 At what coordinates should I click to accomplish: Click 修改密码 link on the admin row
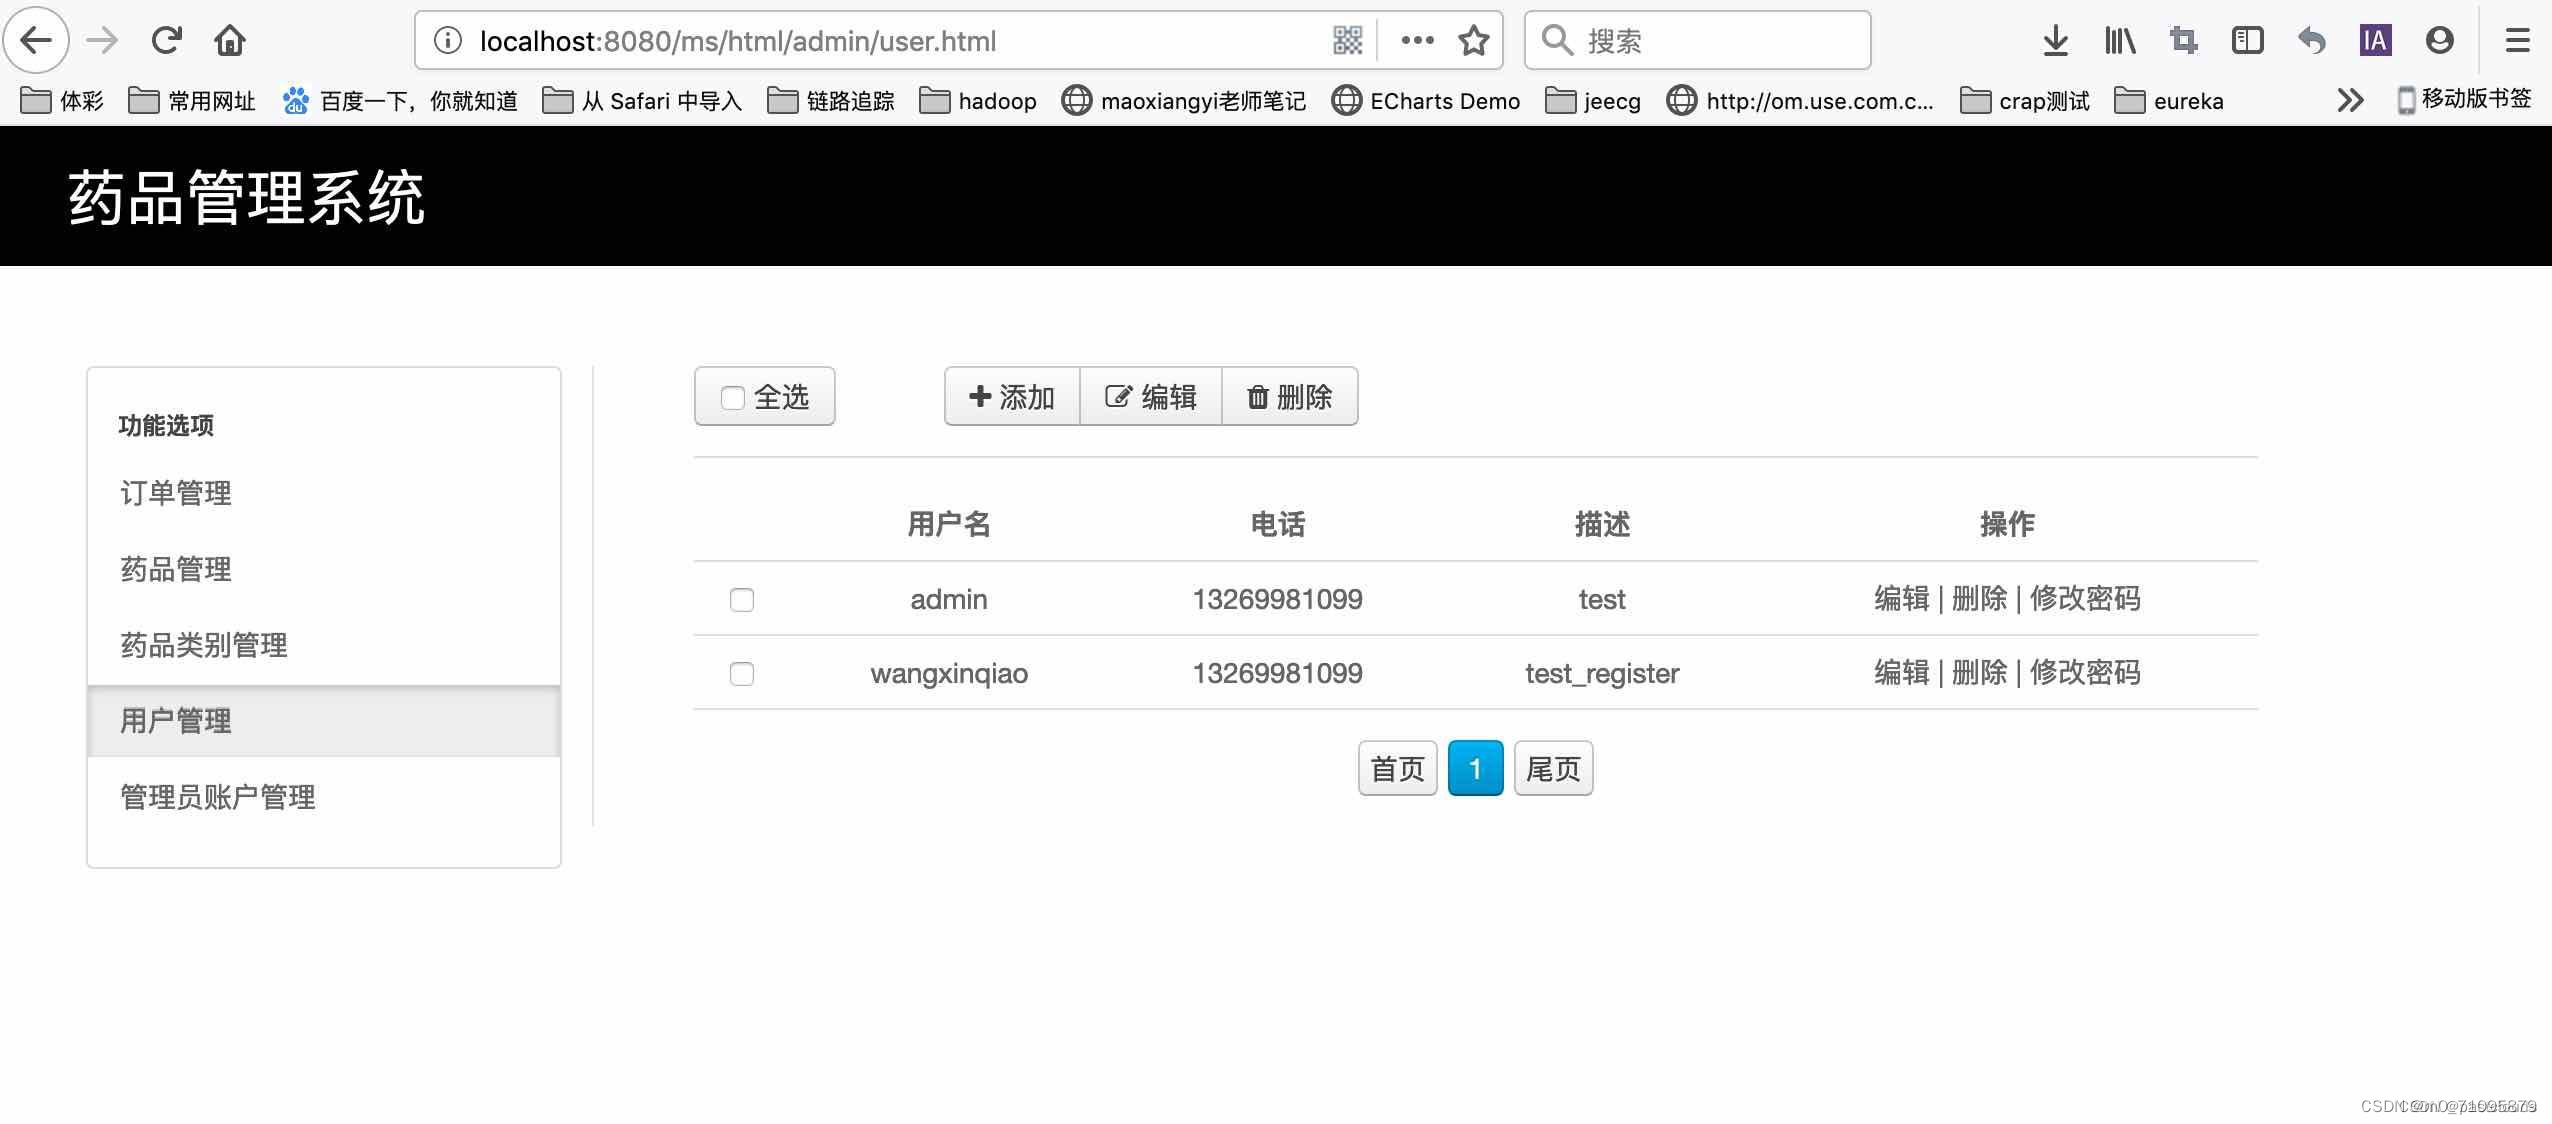point(2086,599)
